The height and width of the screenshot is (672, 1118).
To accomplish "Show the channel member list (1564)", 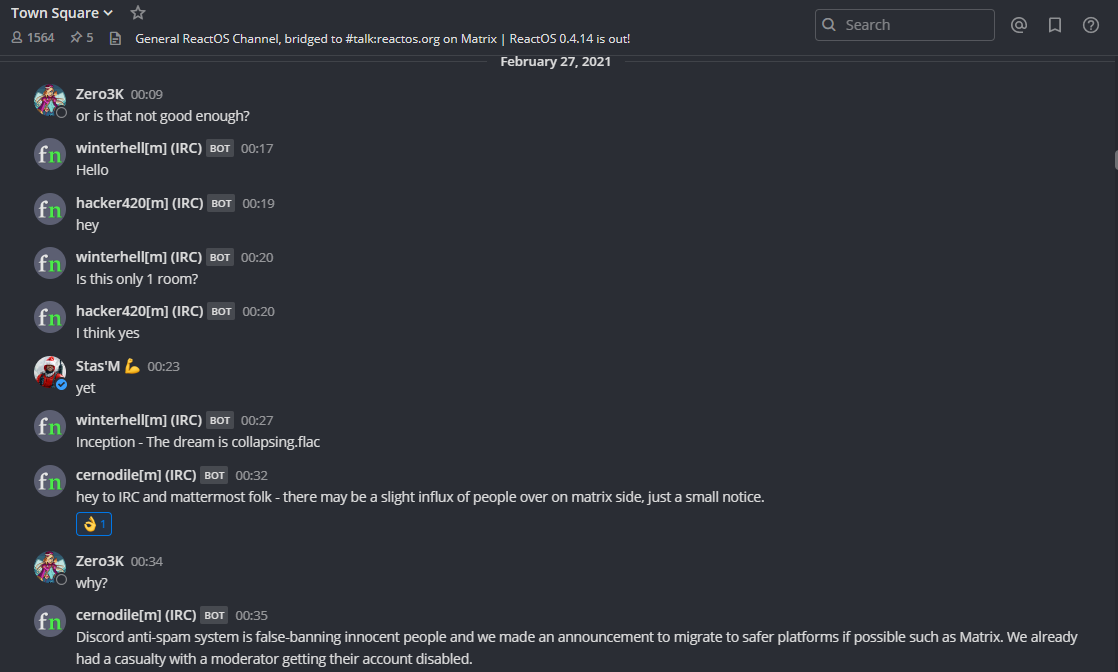I will tap(33, 38).
